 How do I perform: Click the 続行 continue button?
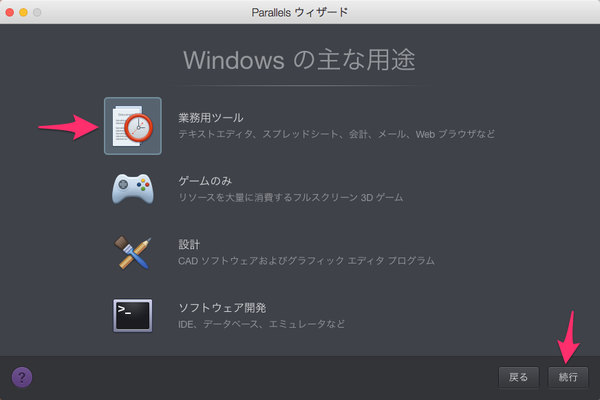pos(568,377)
